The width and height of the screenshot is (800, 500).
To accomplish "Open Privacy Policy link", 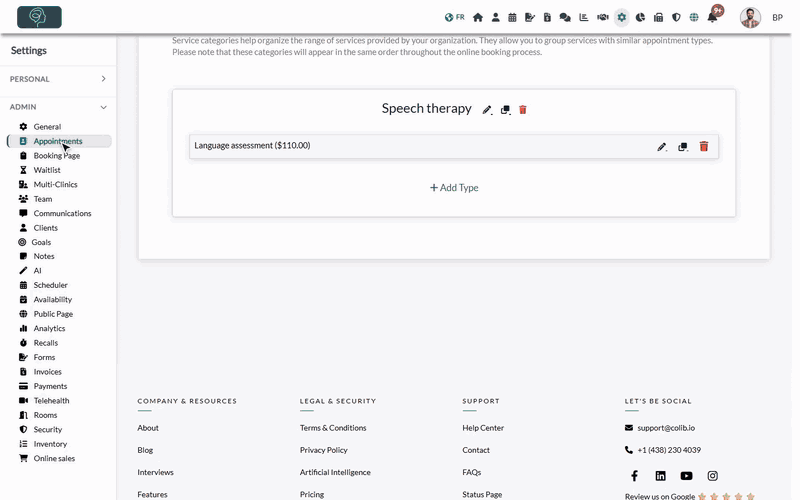I will click(323, 450).
